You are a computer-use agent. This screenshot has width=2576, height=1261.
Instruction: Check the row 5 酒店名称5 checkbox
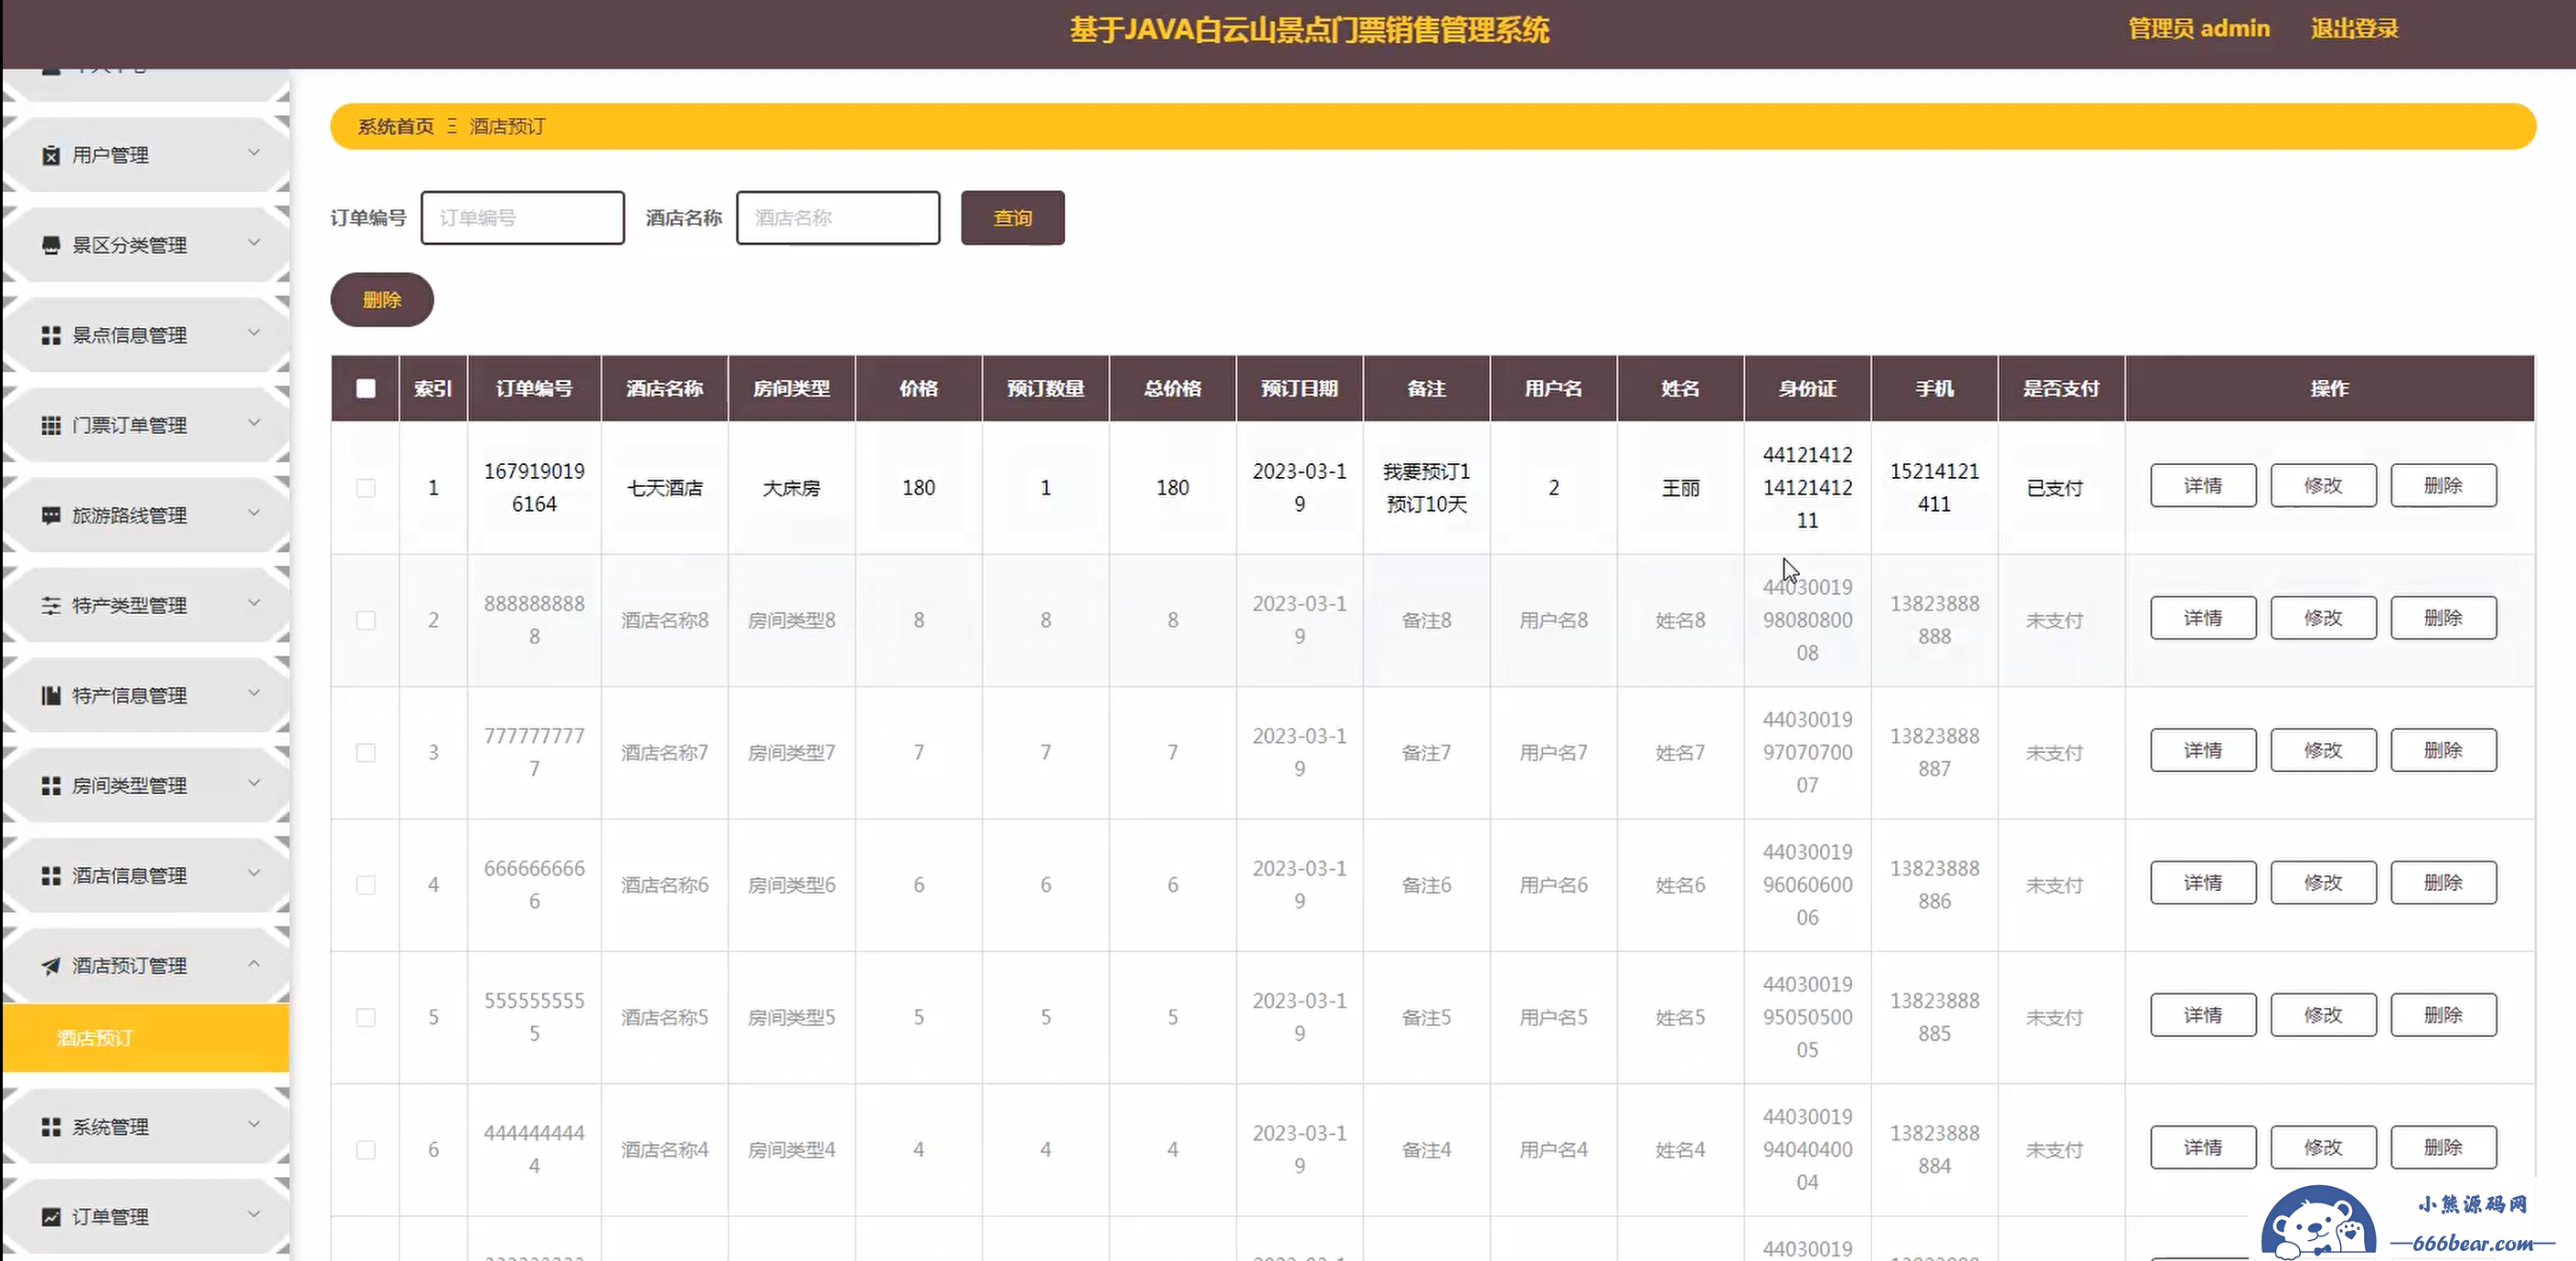[366, 1017]
